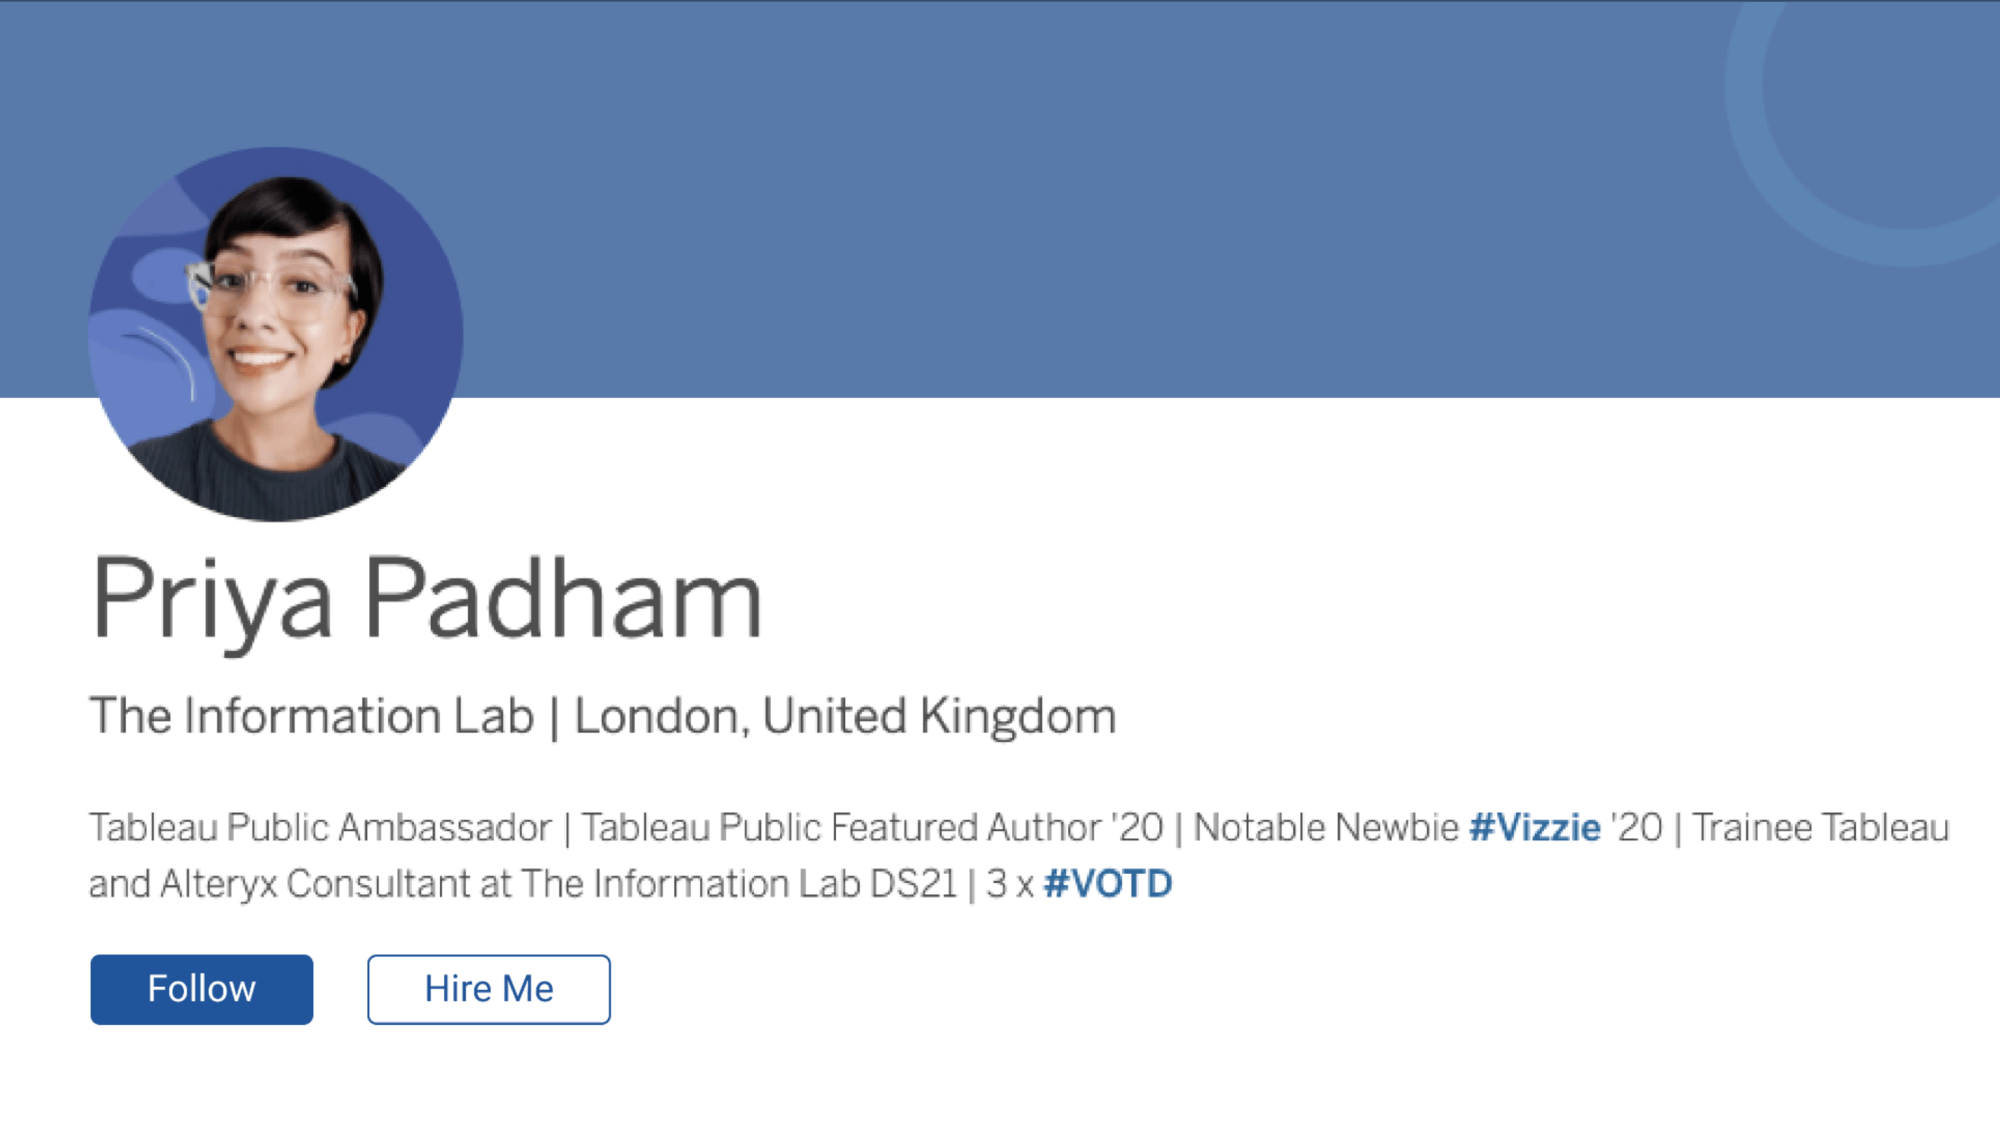
Task: Click the first name "Priya" in heading
Action: [211, 600]
